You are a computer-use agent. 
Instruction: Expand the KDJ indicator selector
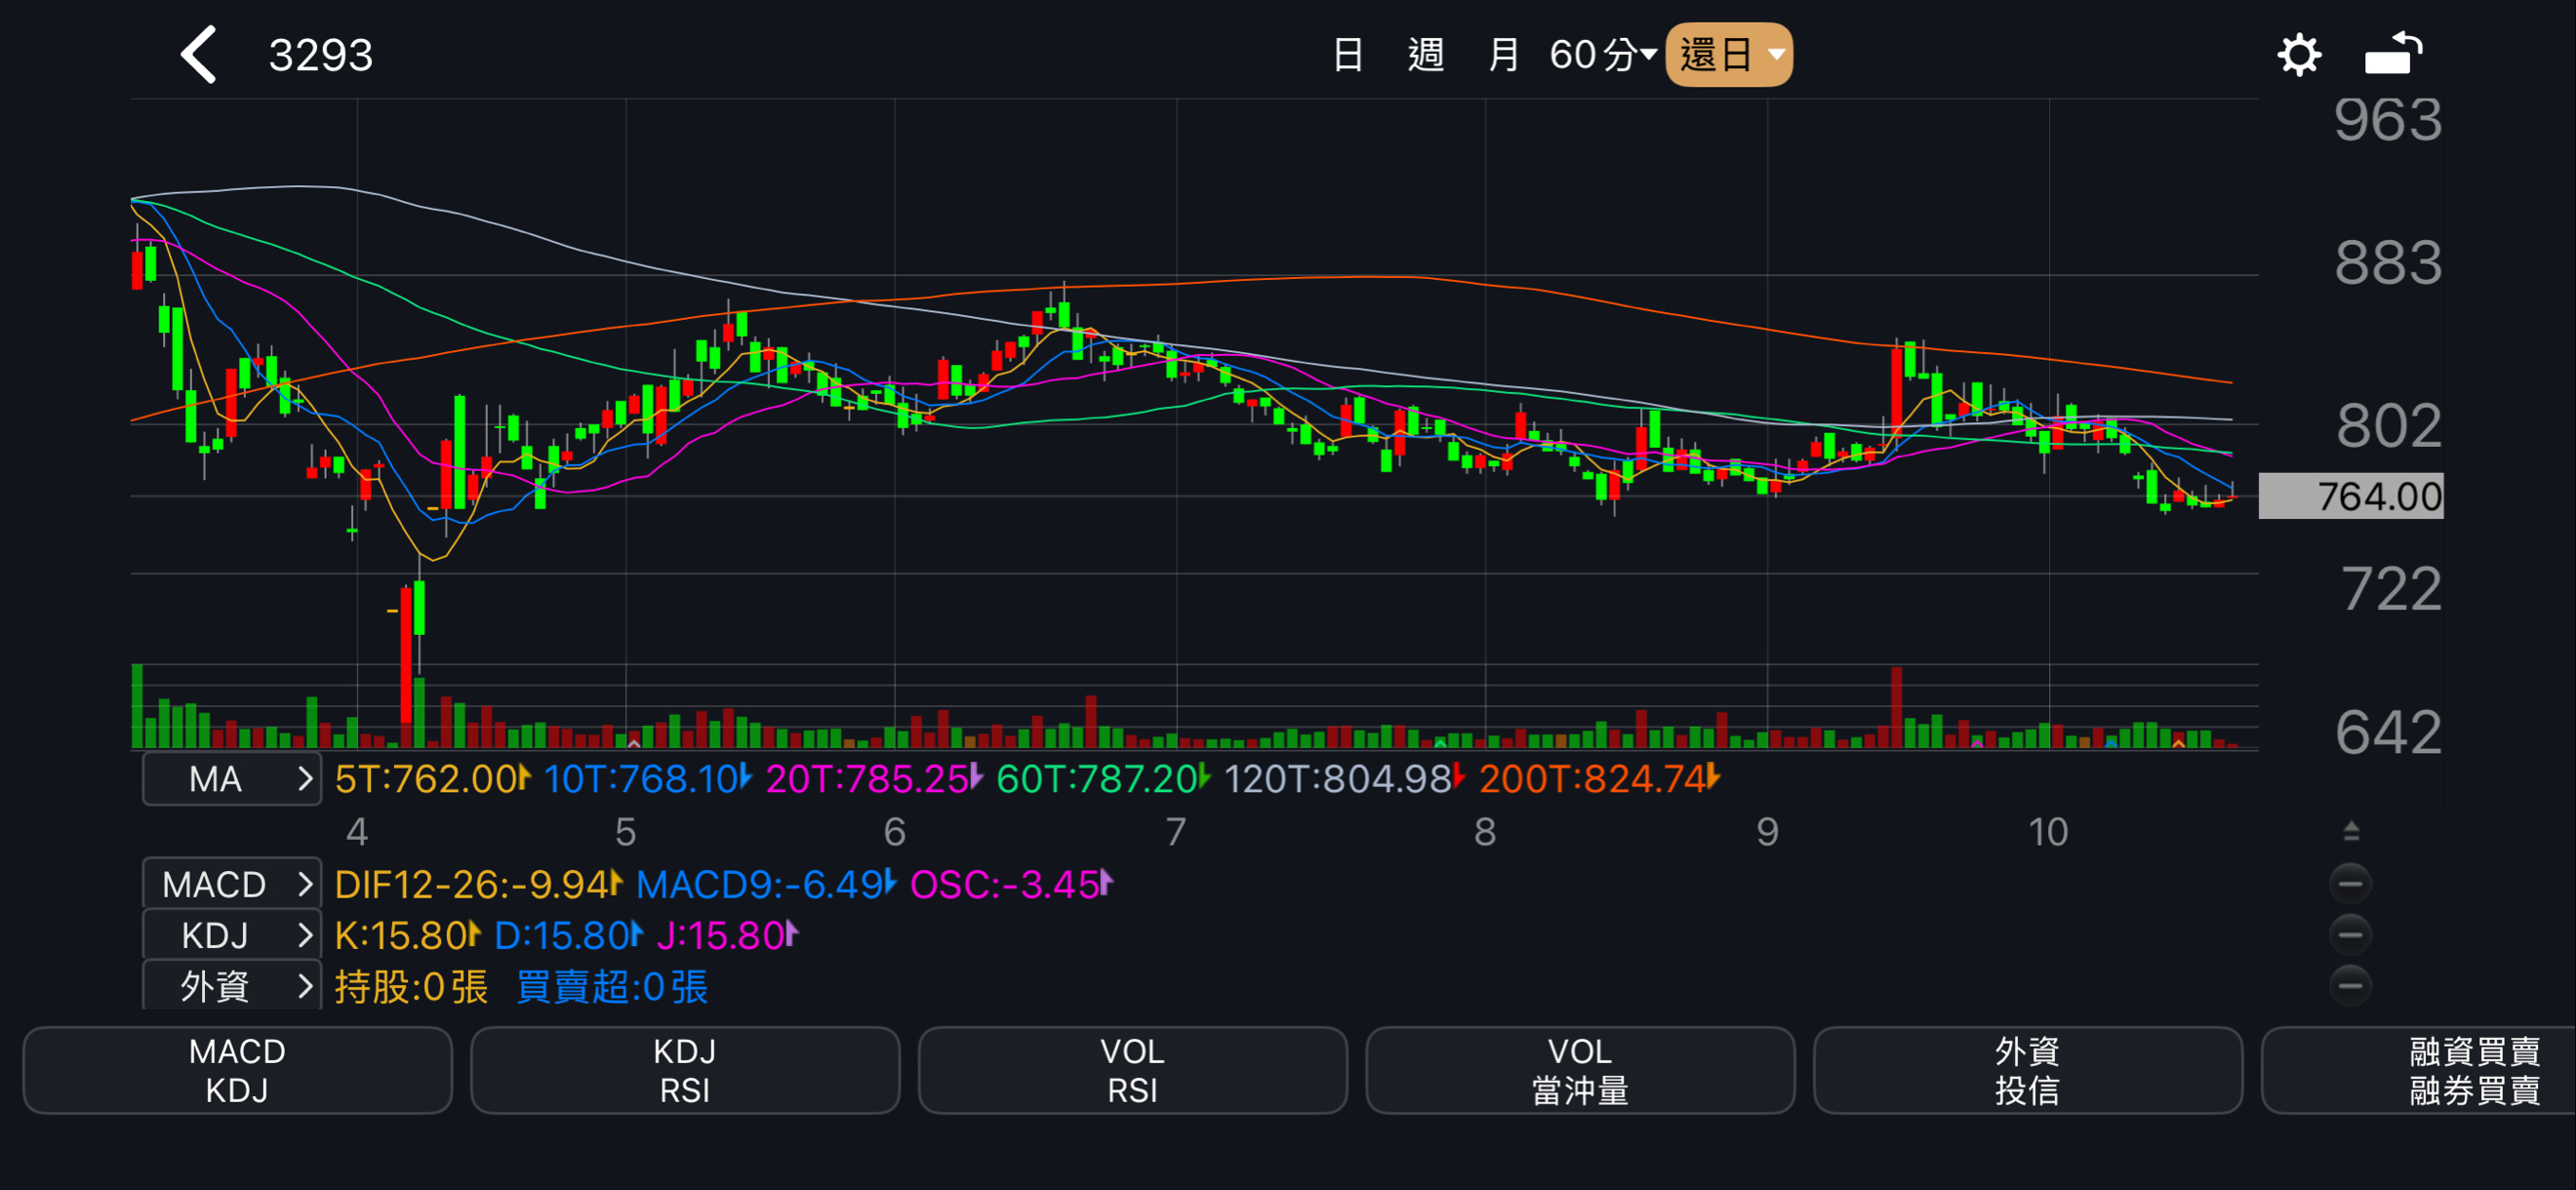[x=232, y=935]
